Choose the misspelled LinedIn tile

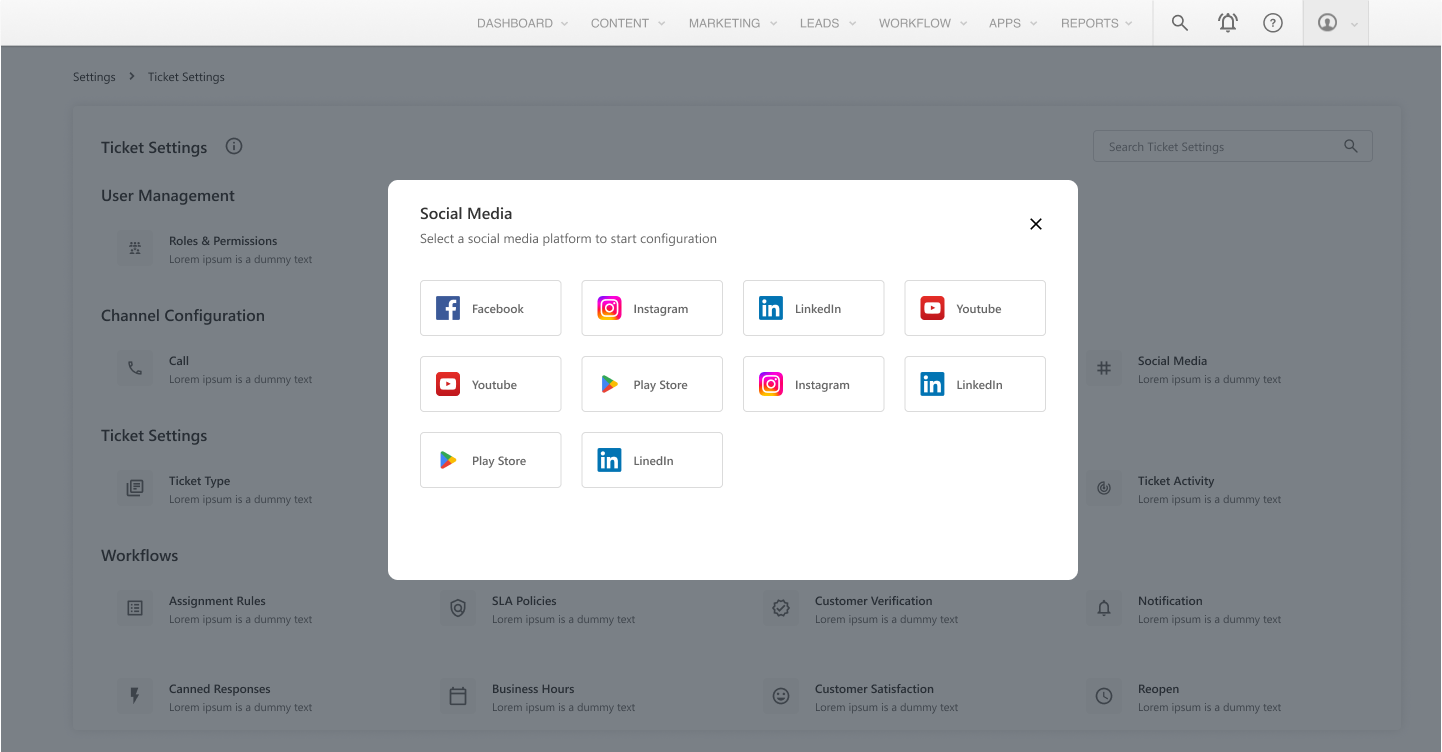point(651,460)
